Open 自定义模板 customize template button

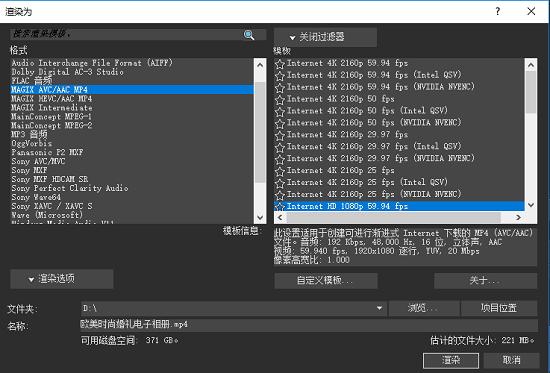click(326, 280)
